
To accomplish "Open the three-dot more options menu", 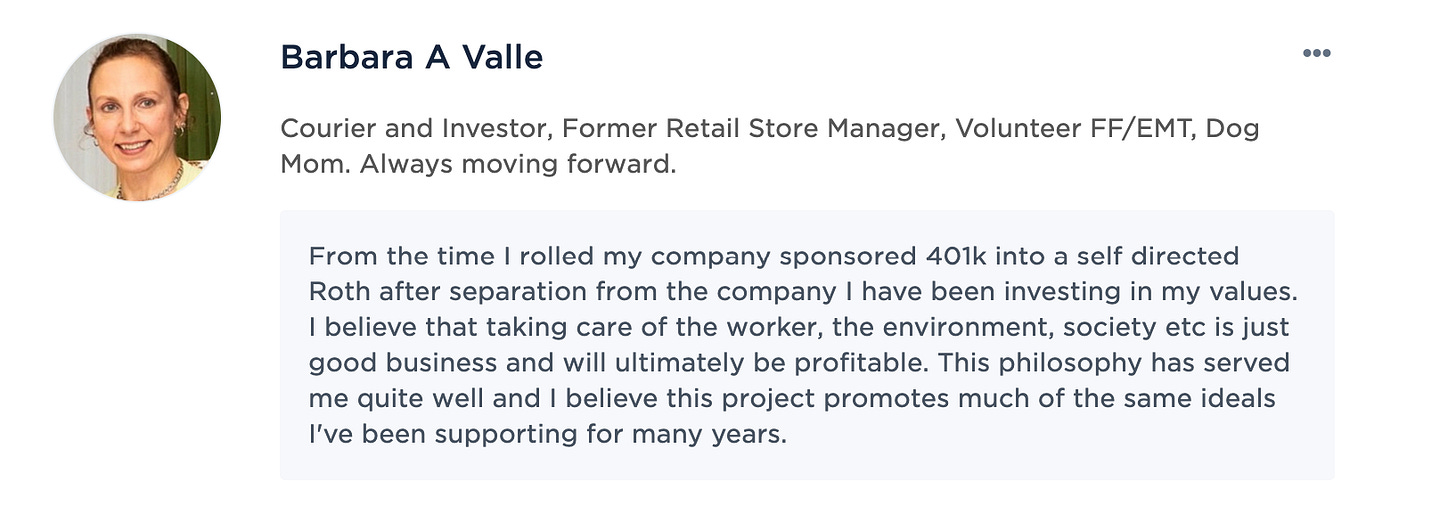I will coord(1316,54).
